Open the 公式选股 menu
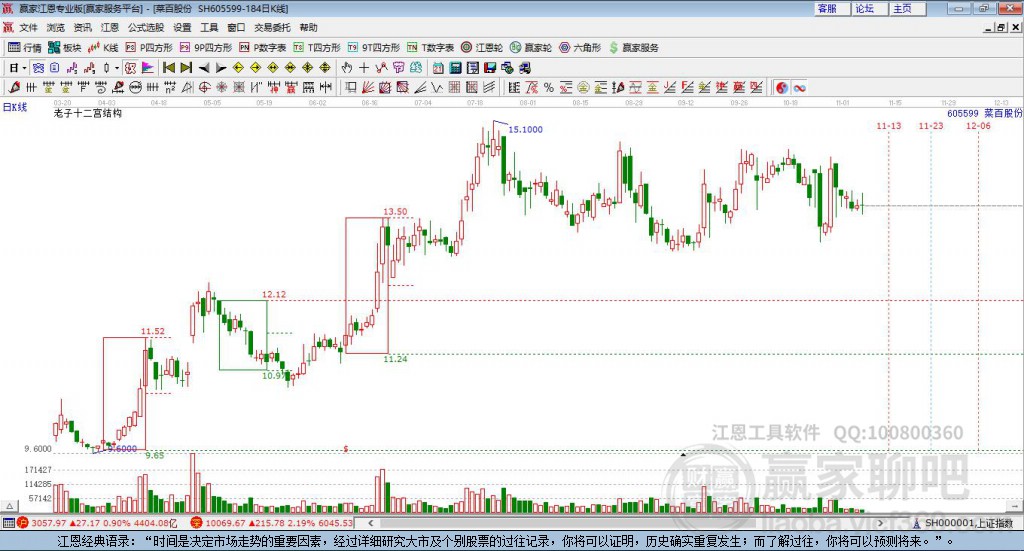1024x551 pixels. (146, 27)
